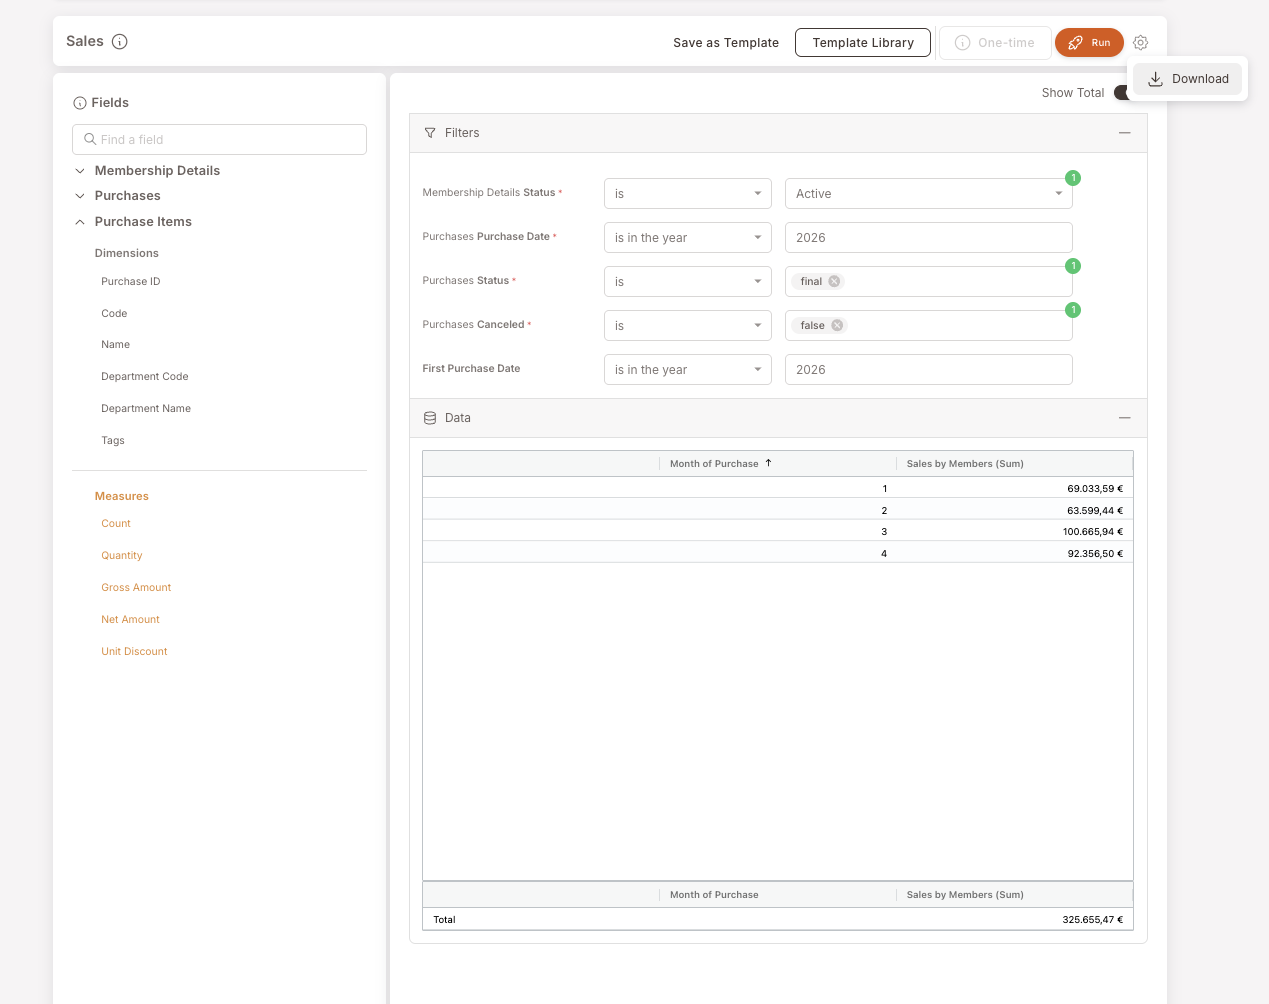The width and height of the screenshot is (1269, 1004).
Task: Select the Gross Amount measure
Action: click(136, 588)
